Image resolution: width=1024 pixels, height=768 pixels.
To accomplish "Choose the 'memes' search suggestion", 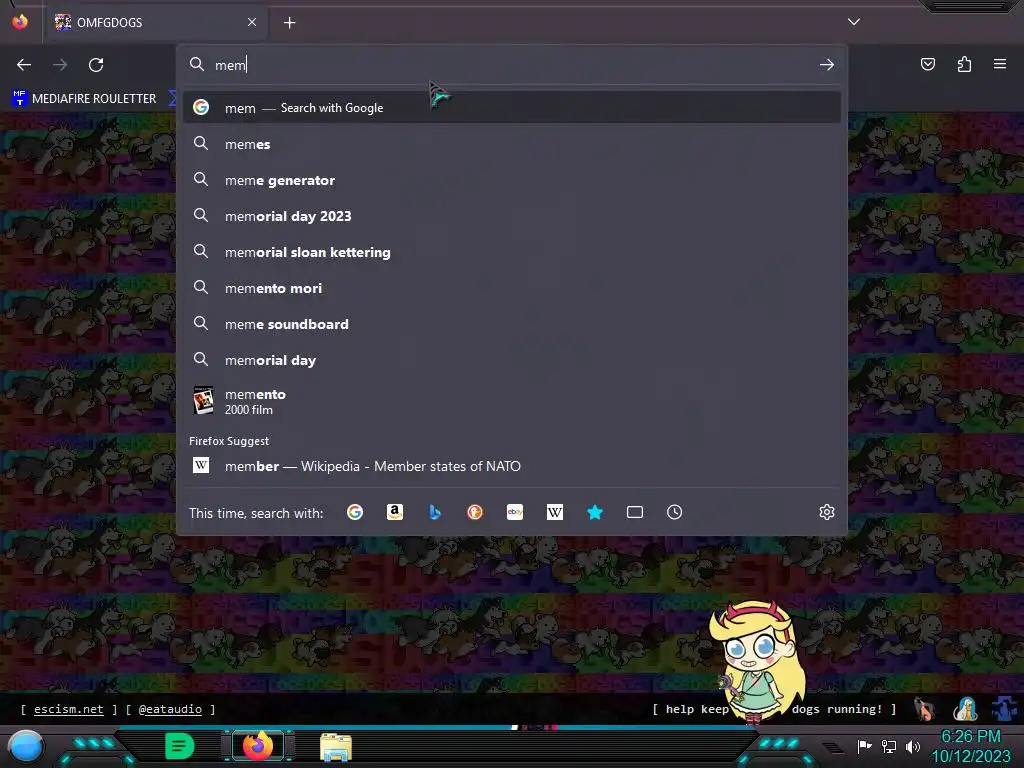I will 512,144.
